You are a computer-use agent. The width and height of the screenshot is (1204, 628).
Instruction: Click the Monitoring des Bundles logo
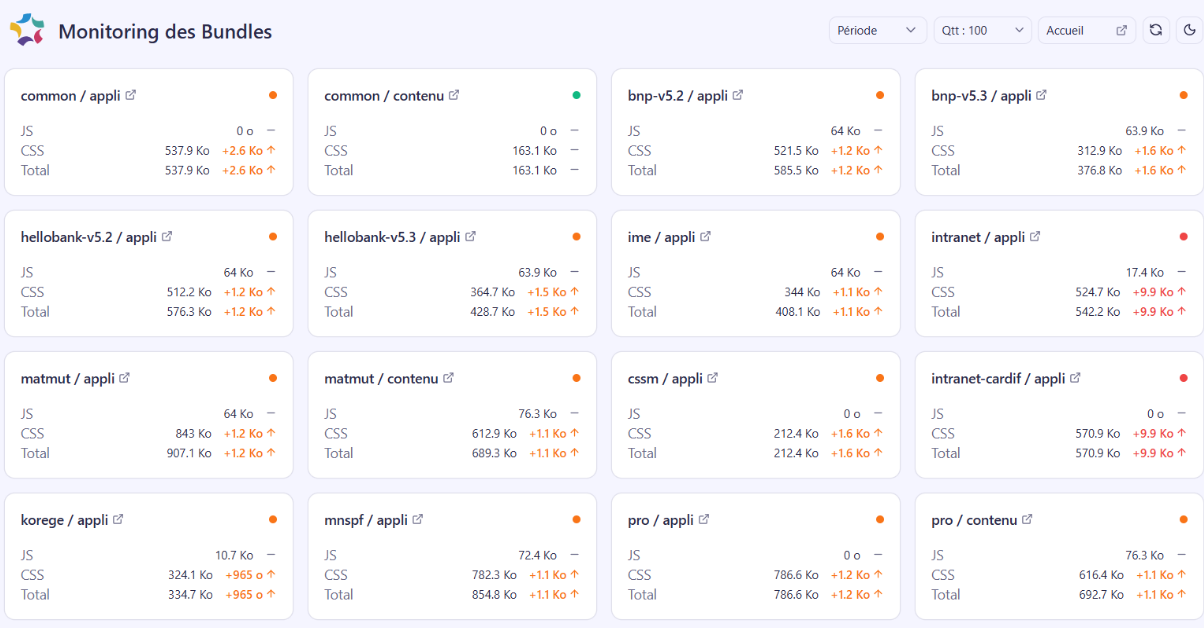pyautogui.click(x=27, y=31)
